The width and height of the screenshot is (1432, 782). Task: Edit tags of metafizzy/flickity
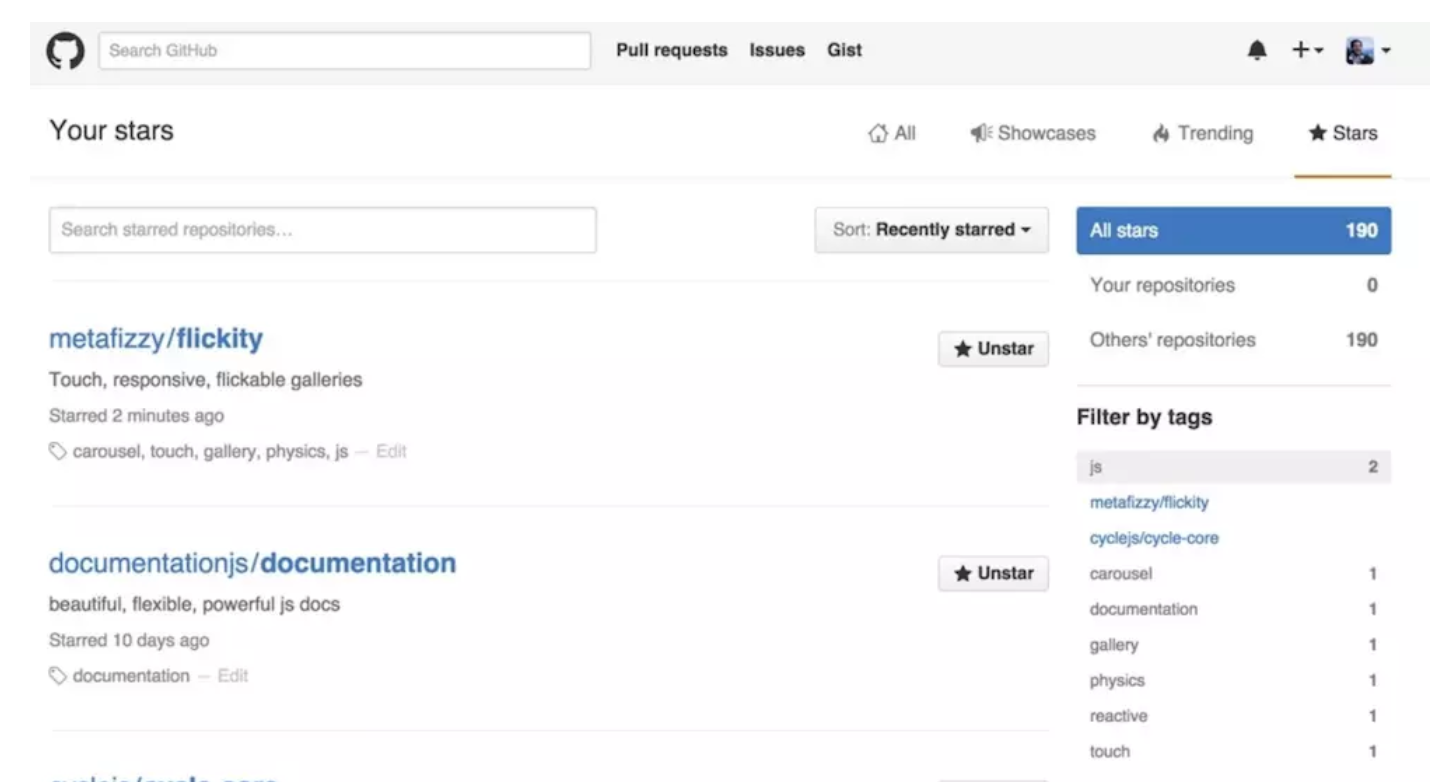coord(391,452)
